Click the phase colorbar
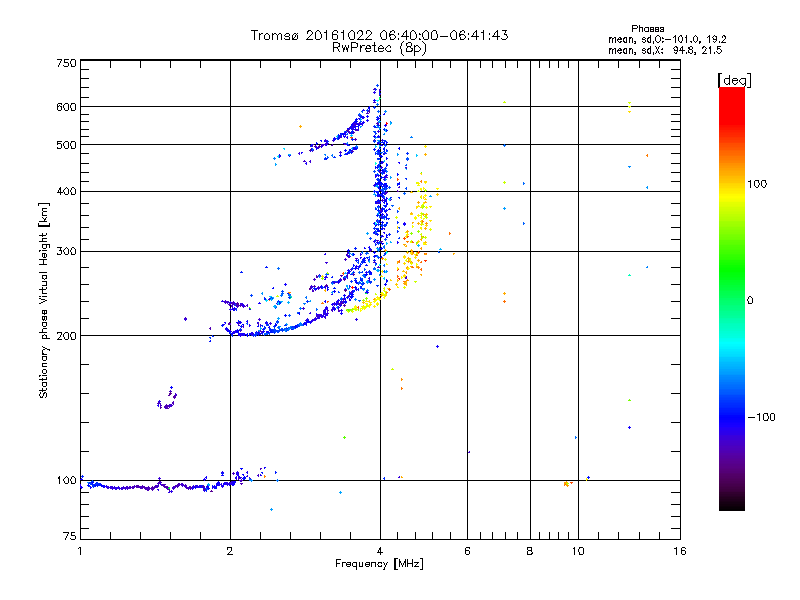800x600 pixels. point(732,299)
